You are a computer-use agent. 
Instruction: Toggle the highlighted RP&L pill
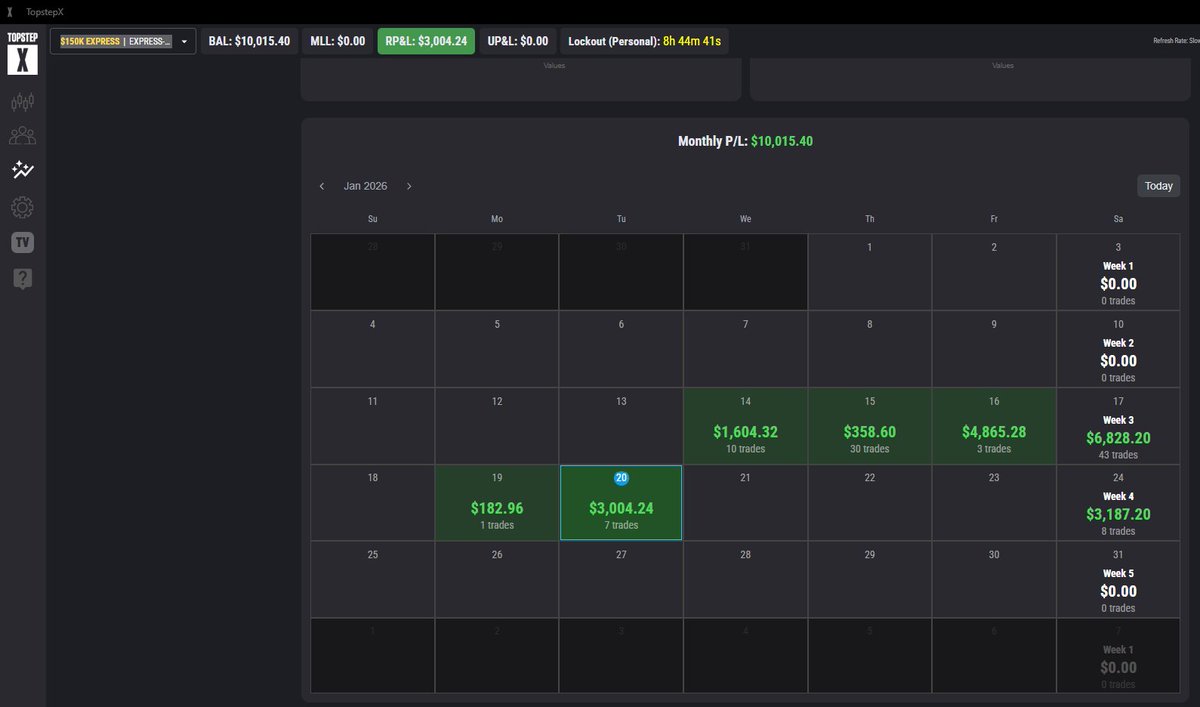pos(425,41)
